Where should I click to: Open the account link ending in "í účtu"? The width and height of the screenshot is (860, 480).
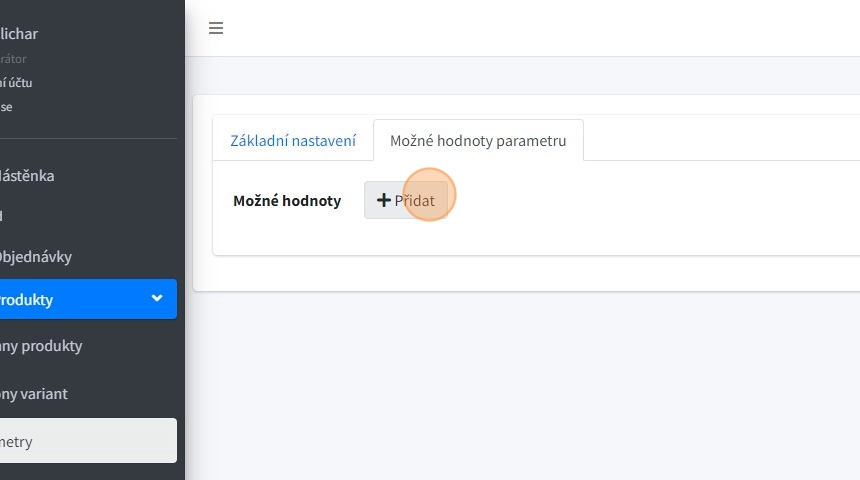click(x=17, y=83)
